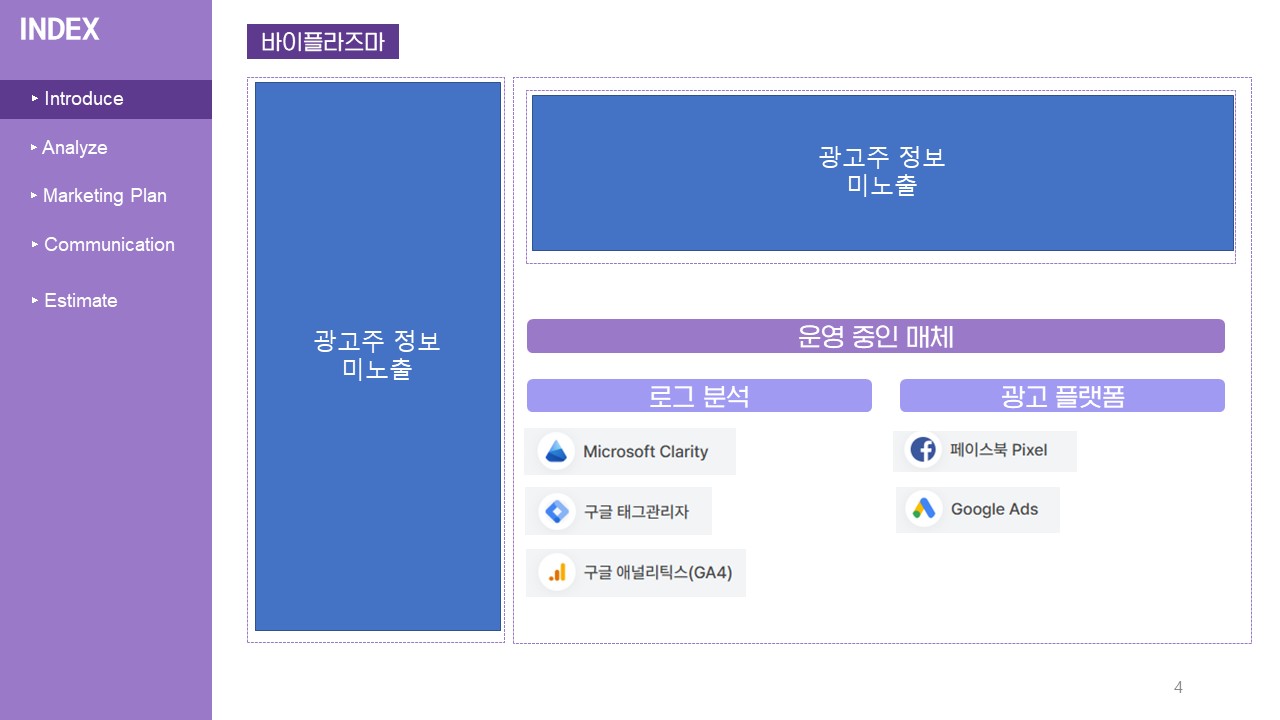Screen dimensions: 1280x720
Task: Jump to the Estimate section
Action: pyautogui.click(x=81, y=301)
